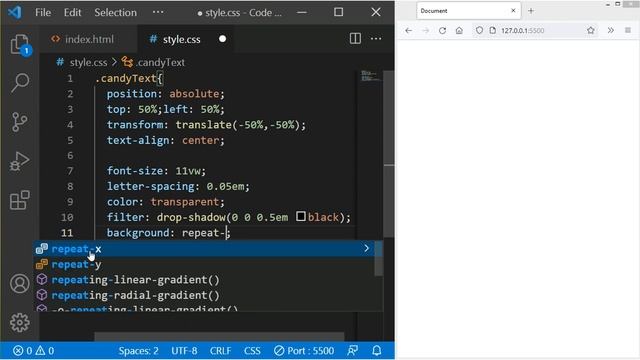This screenshot has width=640, height=360.
Task: Reload the browser page
Action: tap(442, 31)
